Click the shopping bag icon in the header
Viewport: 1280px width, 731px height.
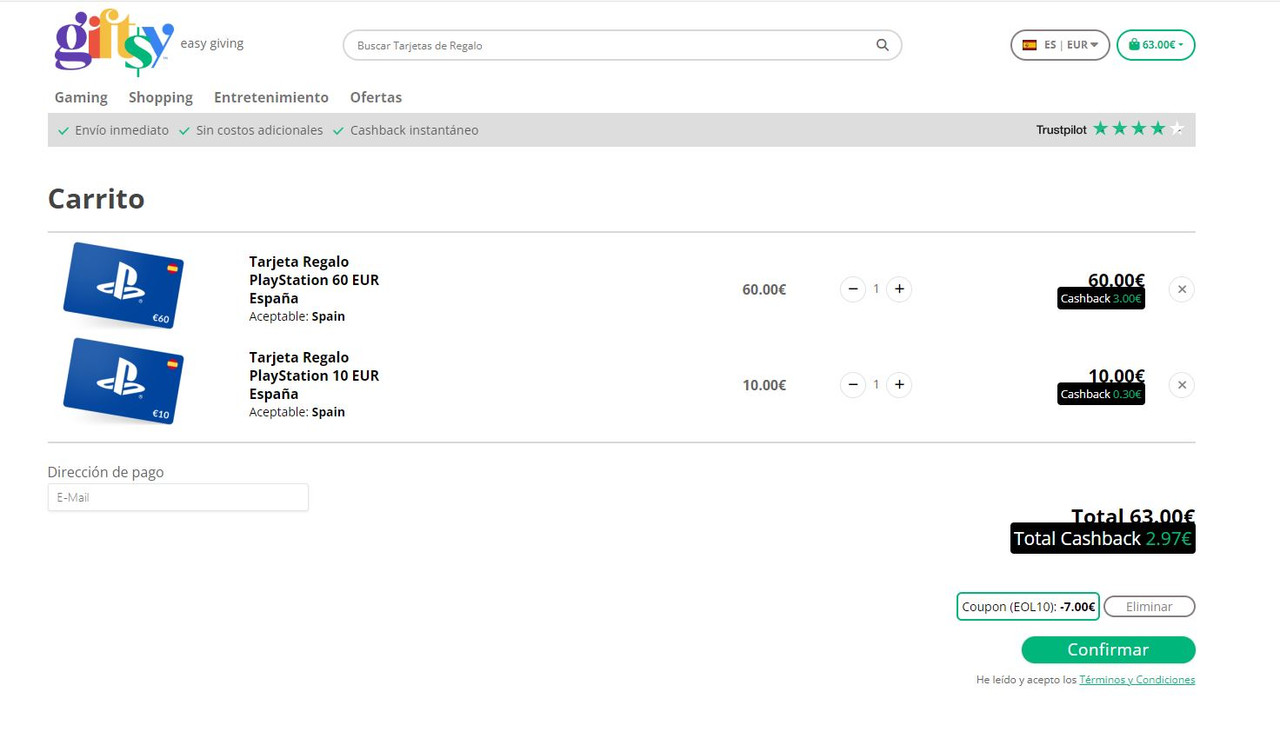point(1134,45)
